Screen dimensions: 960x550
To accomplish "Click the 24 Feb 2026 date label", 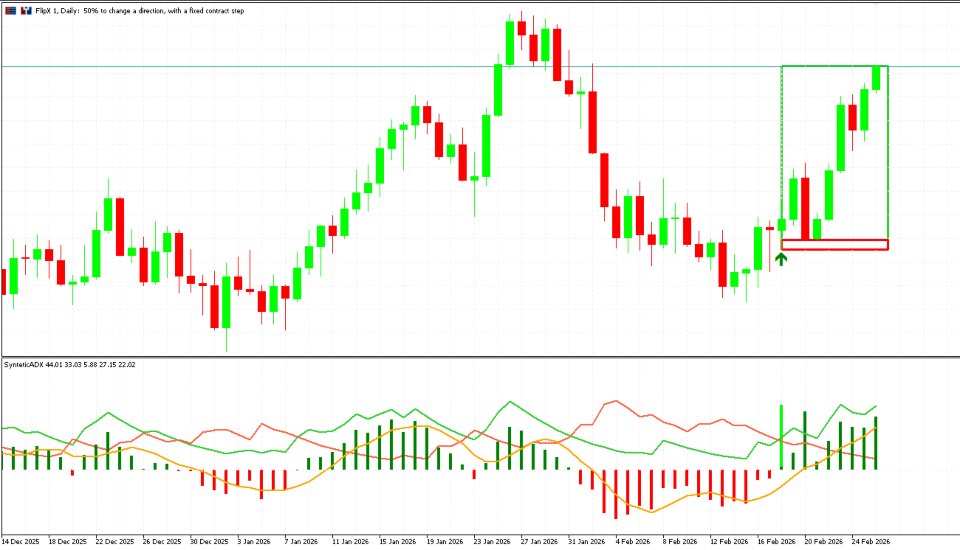I will point(871,541).
